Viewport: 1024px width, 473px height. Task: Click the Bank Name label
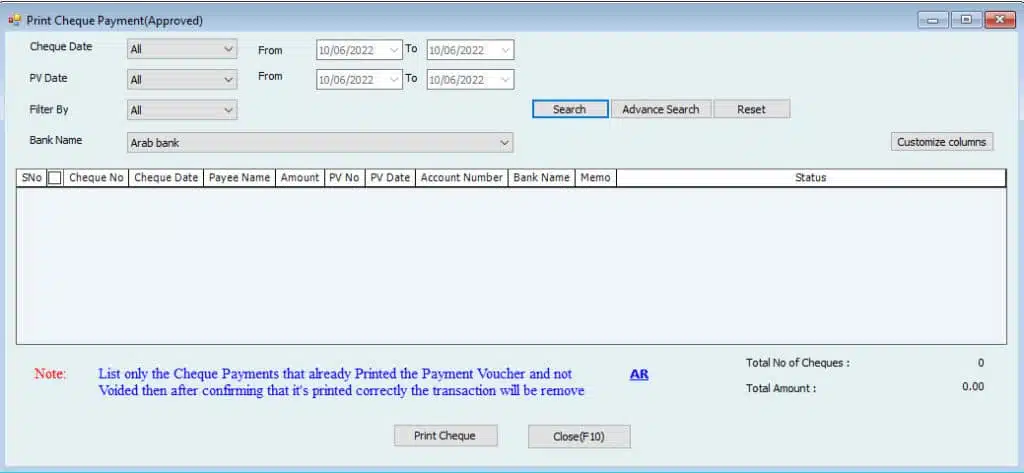pyautogui.click(x=56, y=140)
